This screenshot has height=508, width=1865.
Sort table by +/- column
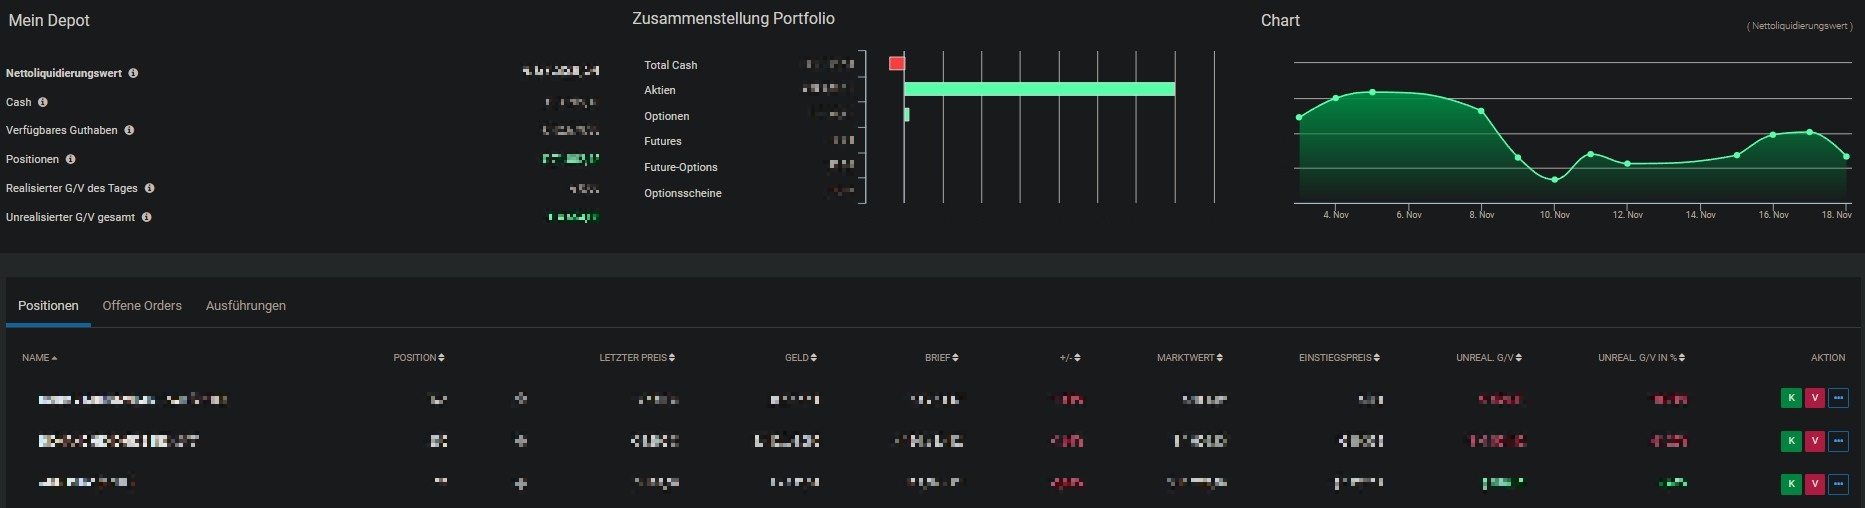[1070, 358]
